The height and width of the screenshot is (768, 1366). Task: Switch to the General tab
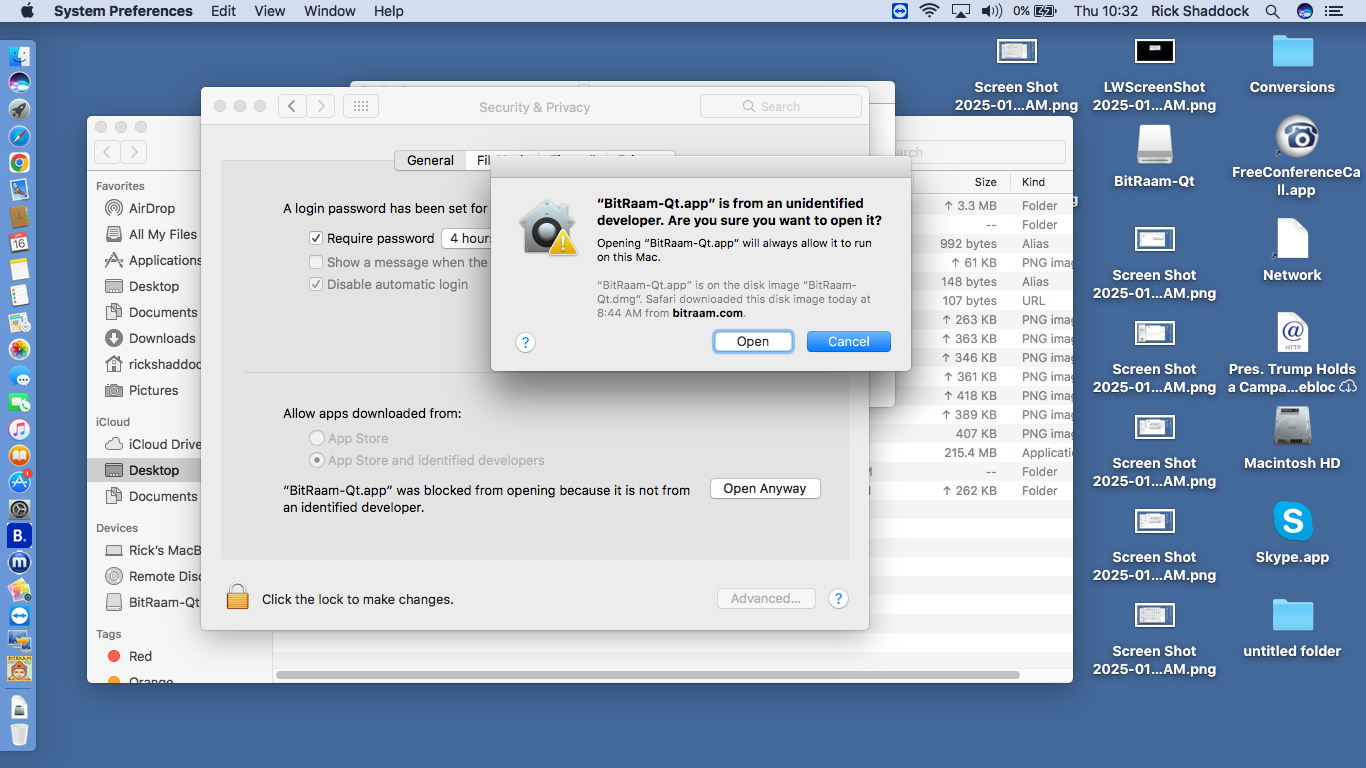[430, 160]
